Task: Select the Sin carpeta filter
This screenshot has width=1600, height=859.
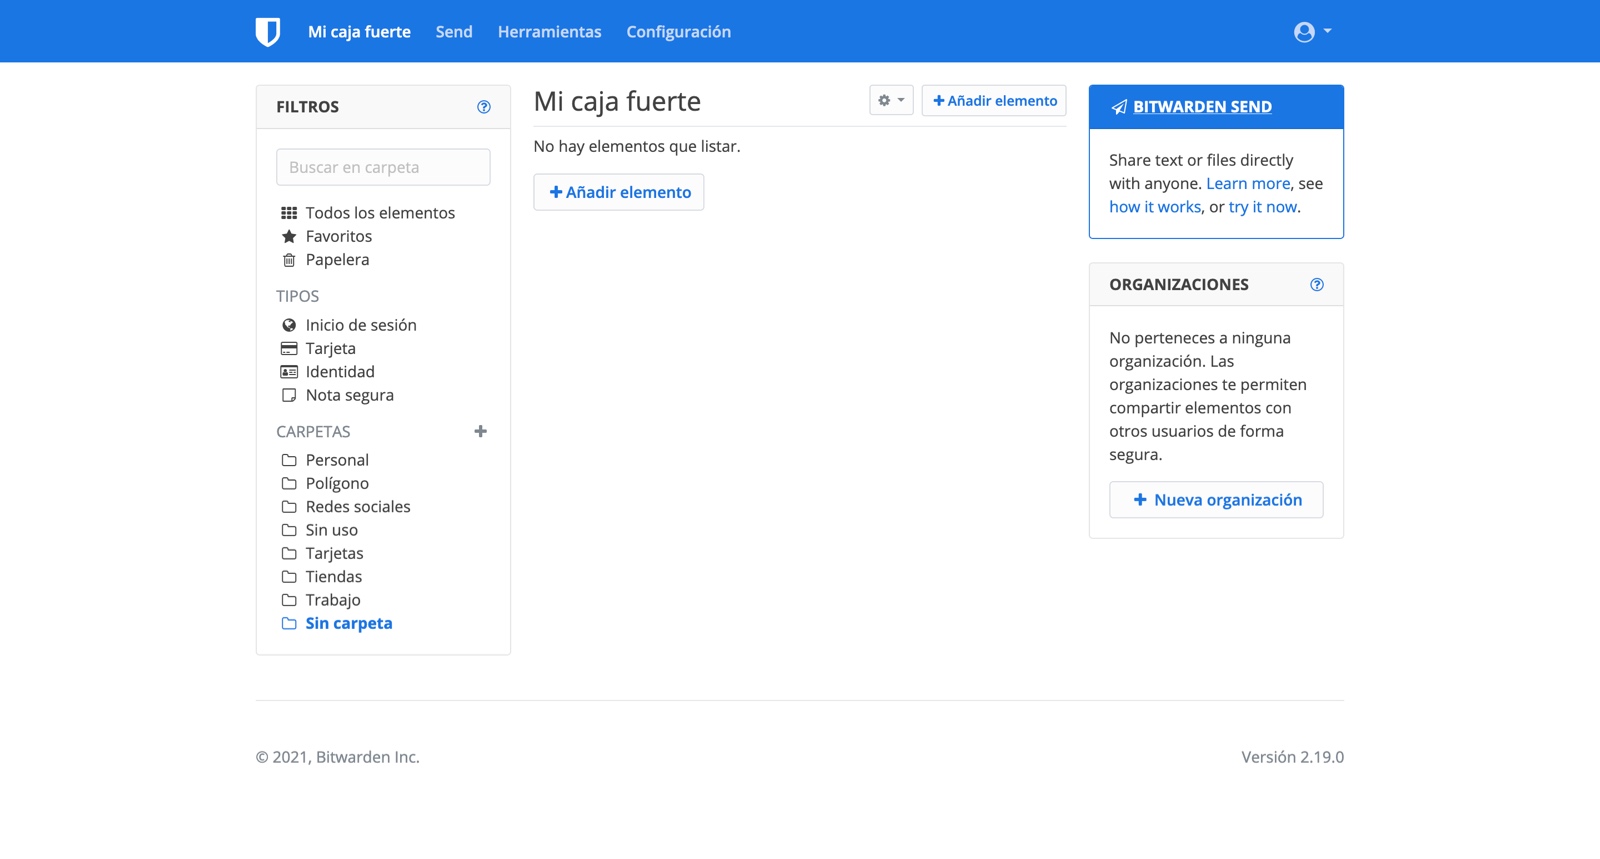Action: pos(348,623)
